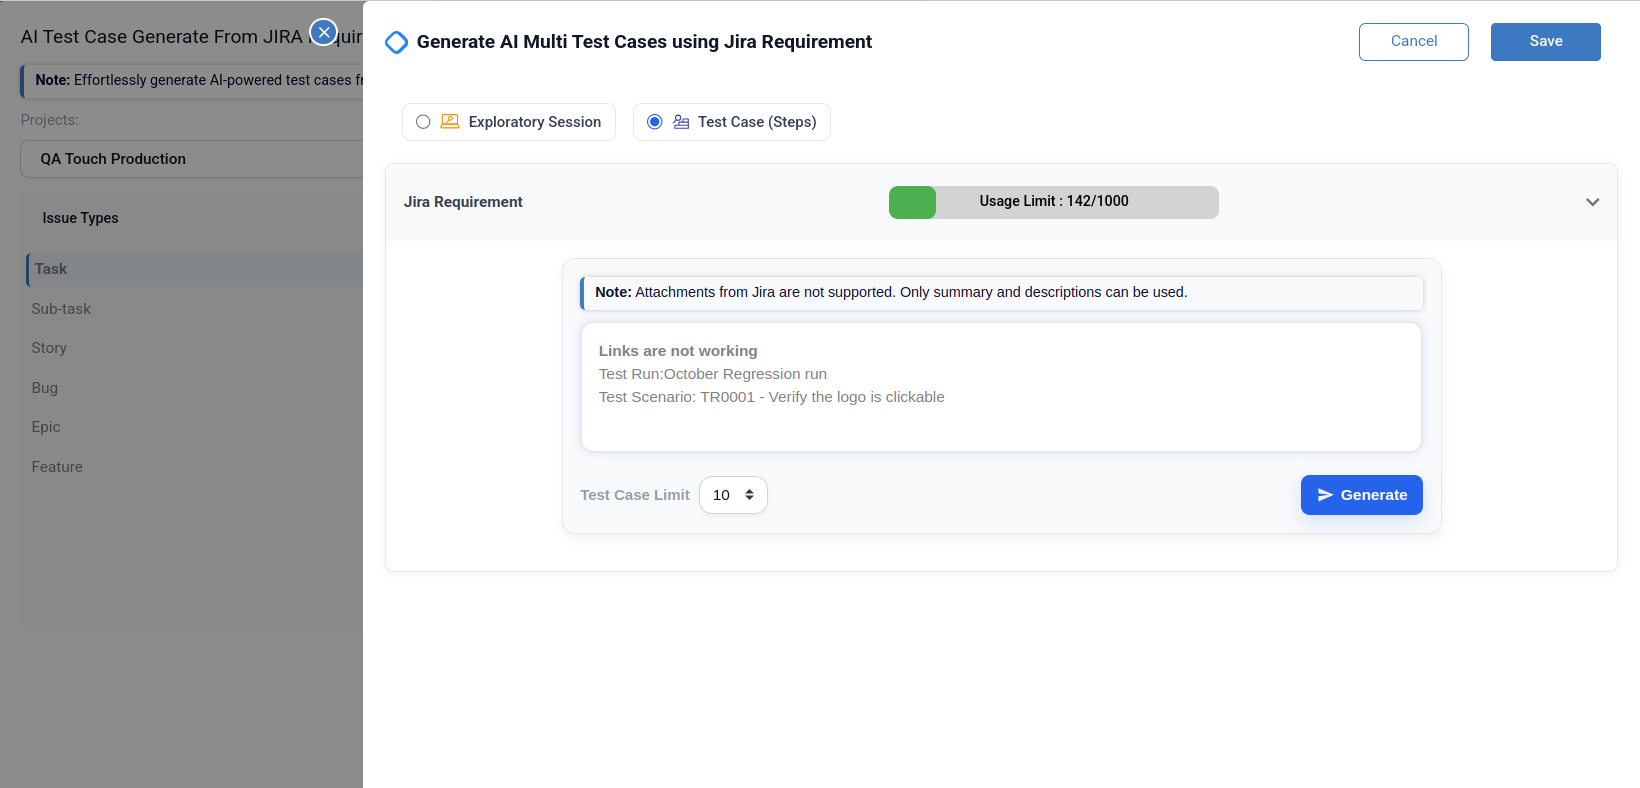
Task: Click the Usage Limit progress bar
Action: tap(1053, 202)
